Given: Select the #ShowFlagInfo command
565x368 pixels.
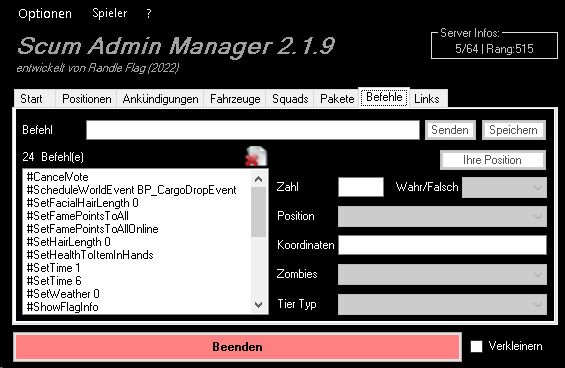Looking at the screenshot, I should (x=137, y=307).
